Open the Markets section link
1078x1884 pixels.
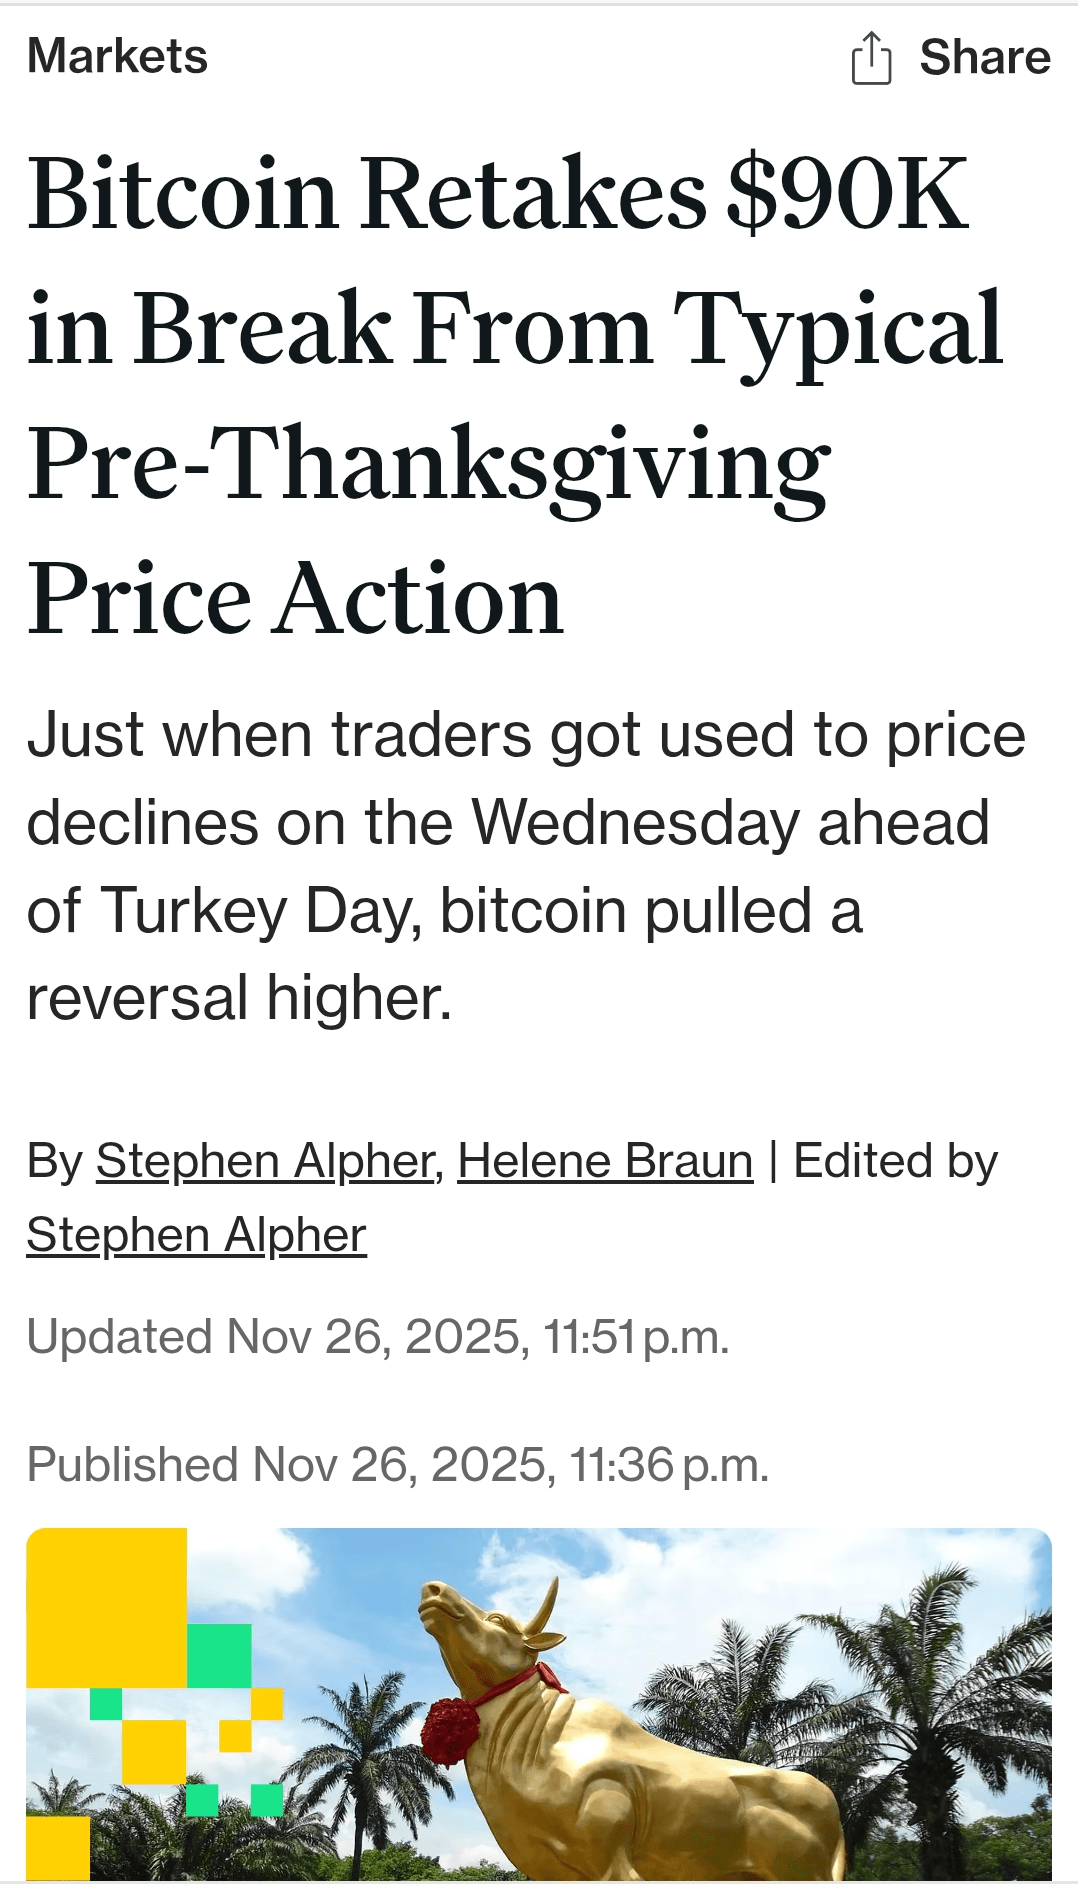(117, 56)
